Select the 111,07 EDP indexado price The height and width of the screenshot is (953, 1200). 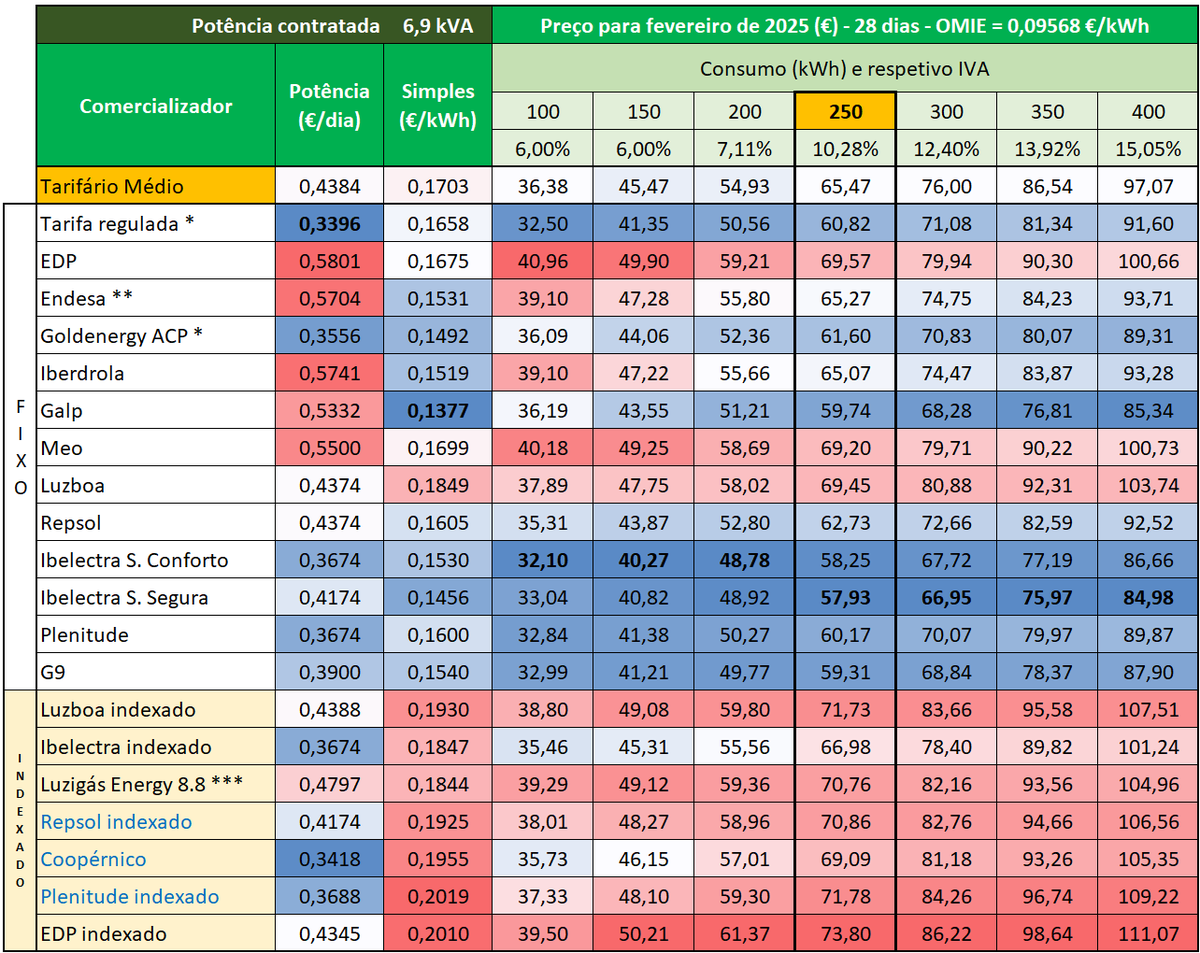[1148, 934]
